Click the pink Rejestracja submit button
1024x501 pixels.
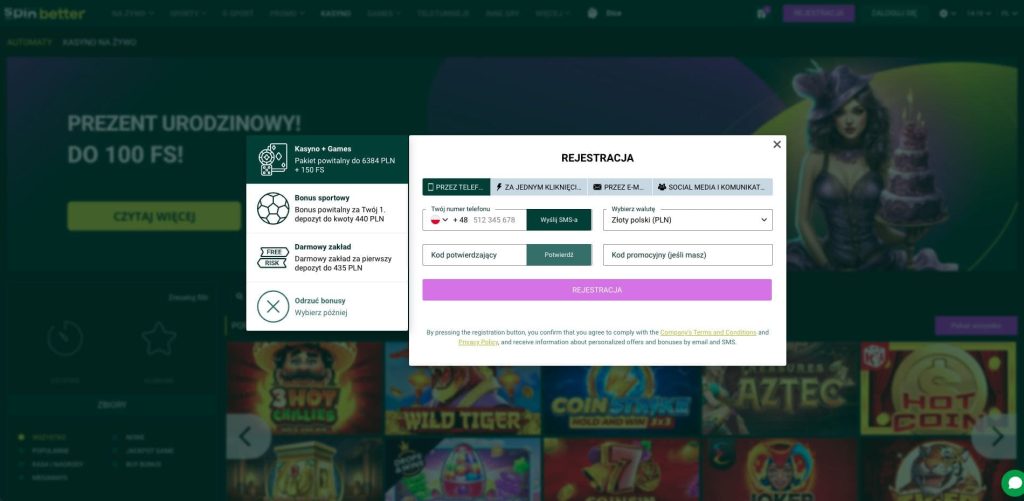tap(597, 290)
